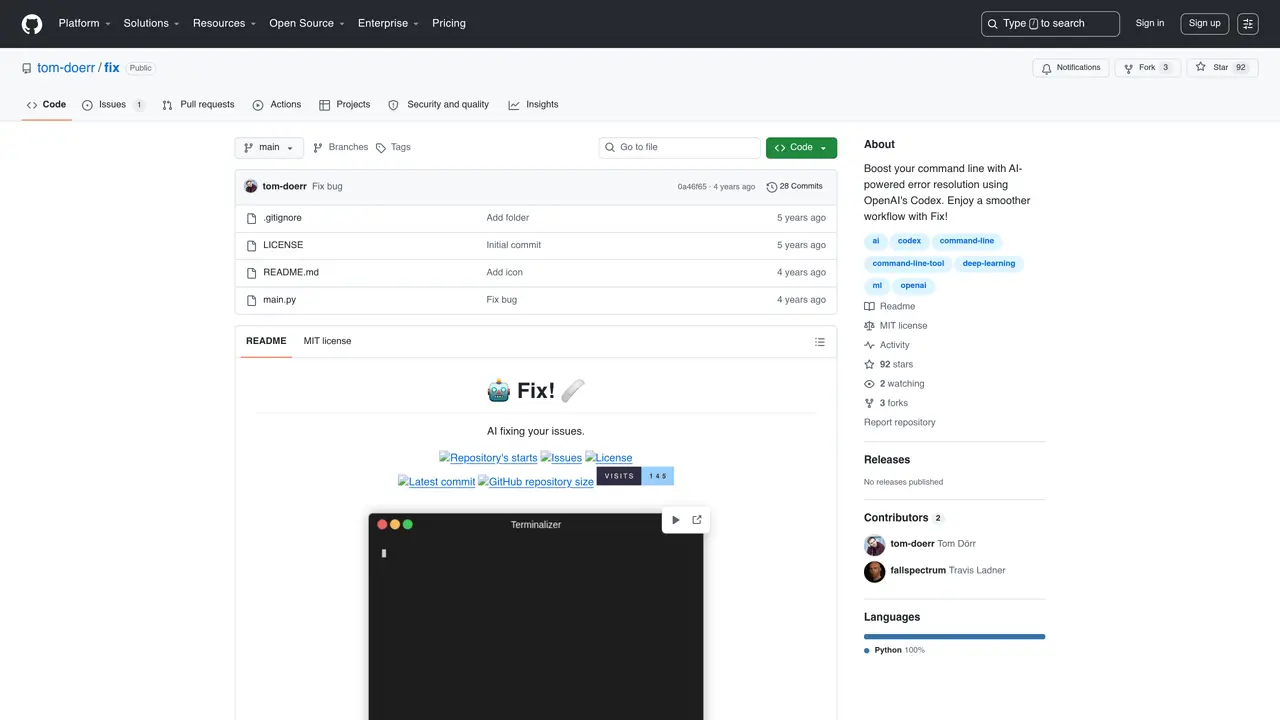Open the Platform navigation dropdown
This screenshot has width=1280, height=720.
click(x=84, y=23)
